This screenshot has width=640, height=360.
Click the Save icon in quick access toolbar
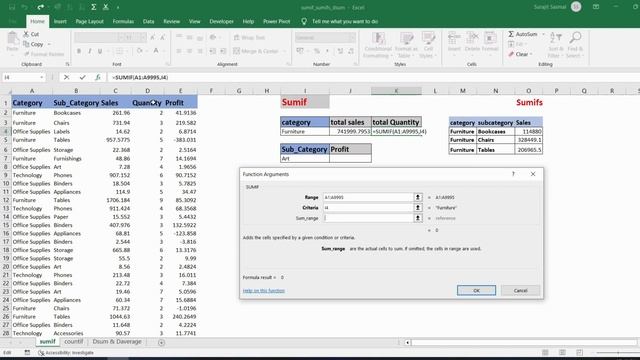(x=12, y=7)
